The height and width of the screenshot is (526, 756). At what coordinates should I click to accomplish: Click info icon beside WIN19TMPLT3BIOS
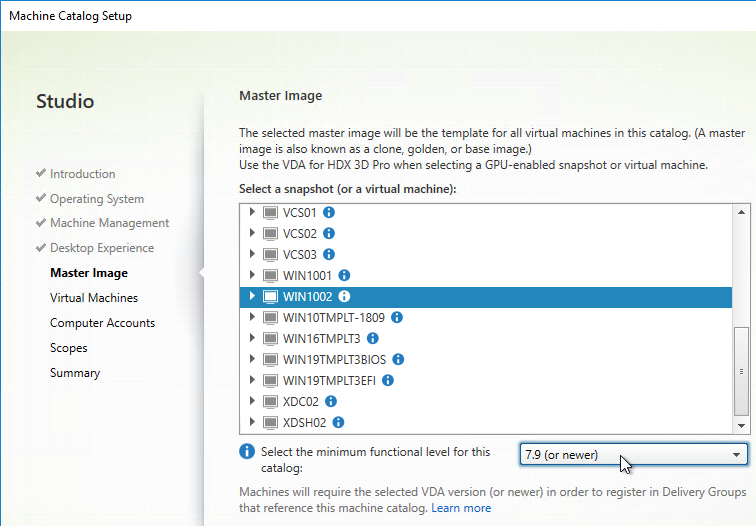(398, 359)
